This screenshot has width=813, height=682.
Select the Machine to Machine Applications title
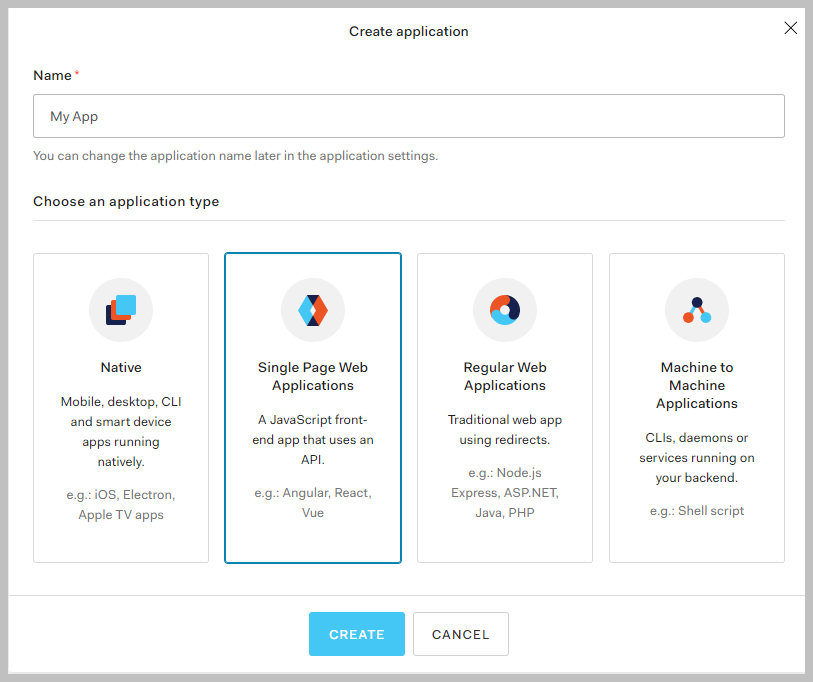pos(697,385)
